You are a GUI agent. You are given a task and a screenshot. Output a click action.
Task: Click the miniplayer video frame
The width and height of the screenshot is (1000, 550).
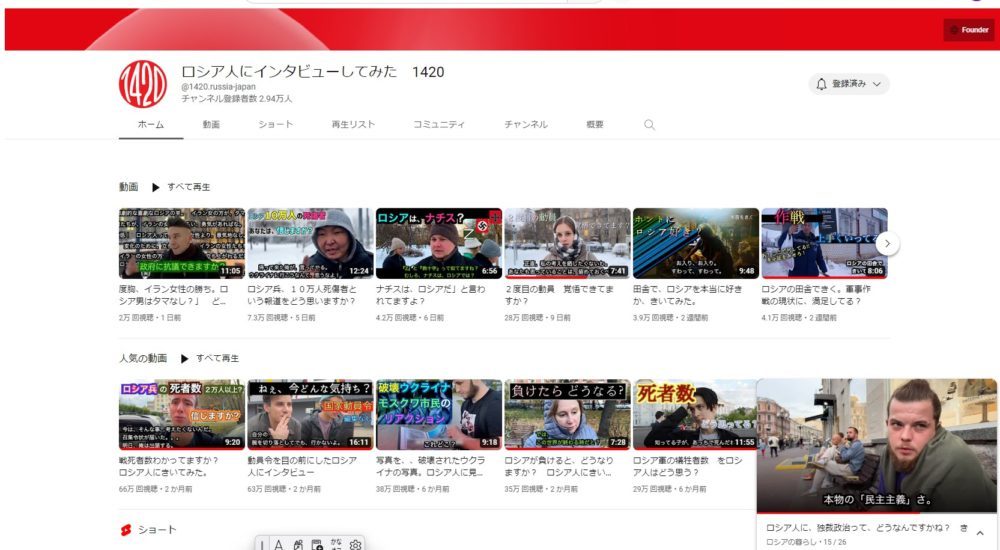point(877,445)
